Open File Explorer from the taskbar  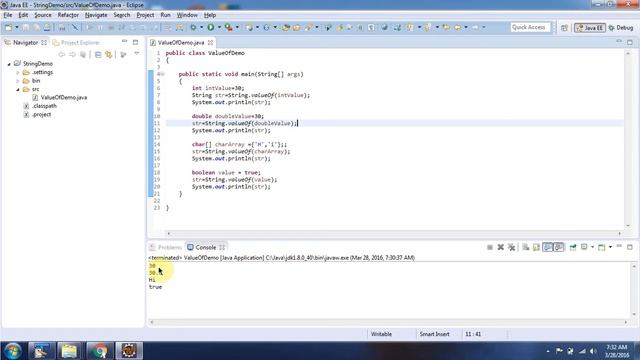[x=69, y=351]
